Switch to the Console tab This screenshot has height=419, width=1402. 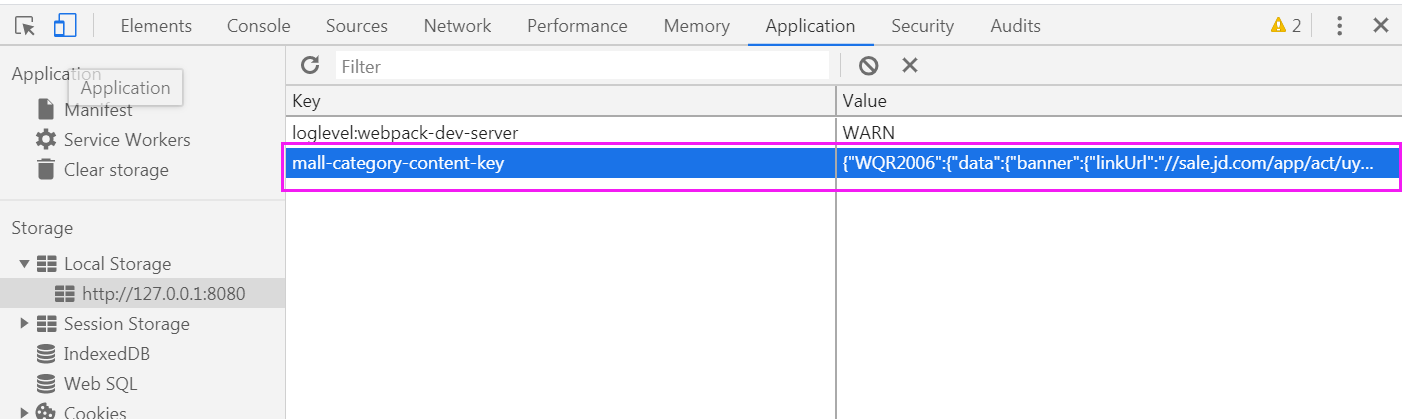click(x=258, y=26)
